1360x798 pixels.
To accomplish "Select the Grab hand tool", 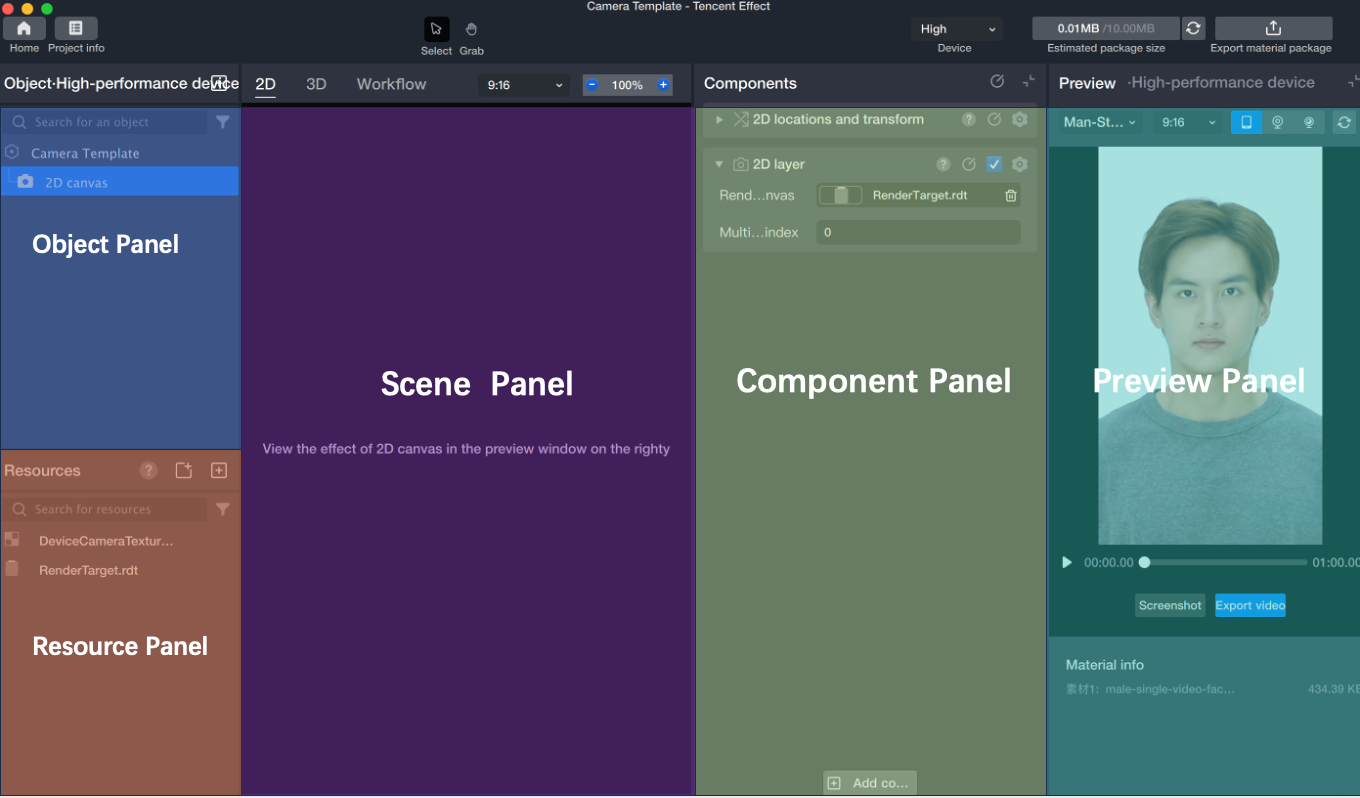I will [471, 30].
